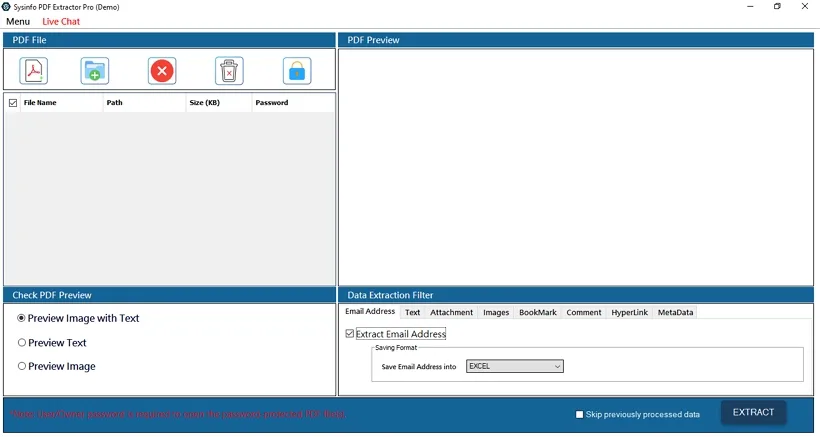The image size is (820, 437).
Task: Uncheck Extract Email Address checkbox
Action: coord(350,334)
